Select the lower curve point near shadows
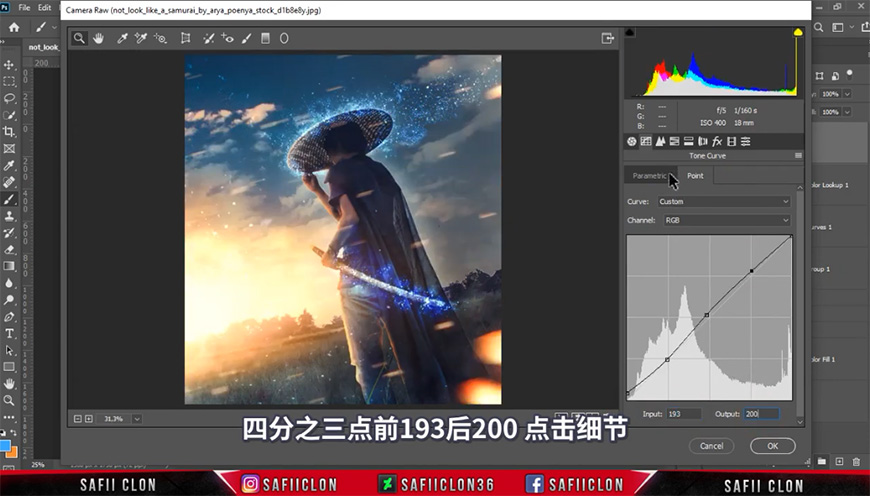Screen dimensions: 870x496 pyautogui.click(x=667, y=360)
